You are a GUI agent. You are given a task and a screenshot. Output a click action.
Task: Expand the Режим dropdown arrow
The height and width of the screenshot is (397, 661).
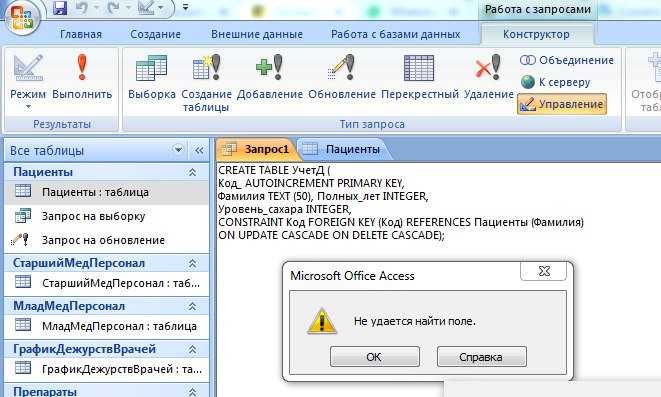point(28,106)
